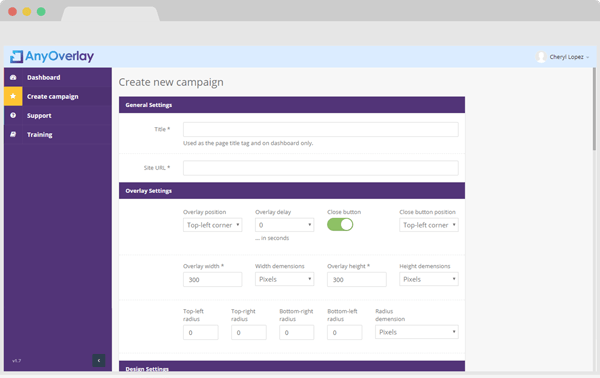
Task: Focus the Title input field
Action: tap(321, 129)
